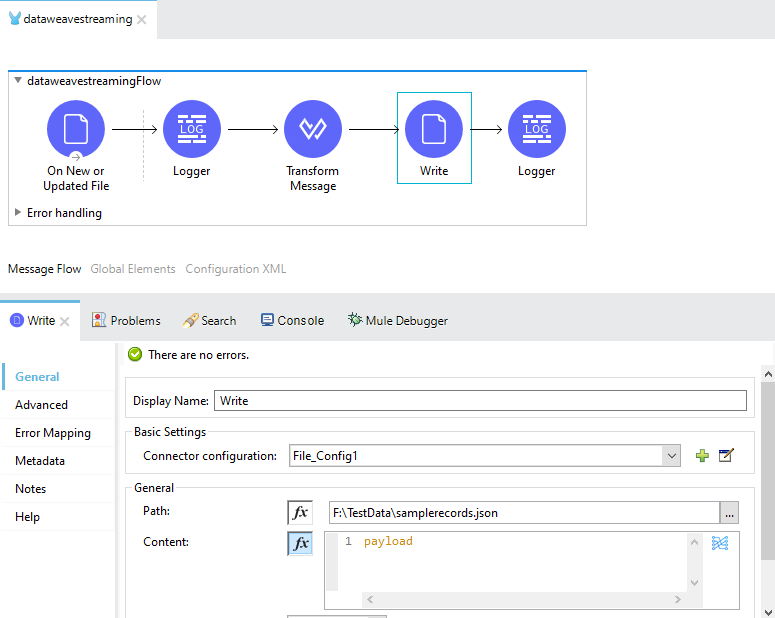
Task: Add new connector configuration with green plus
Action: pos(702,455)
